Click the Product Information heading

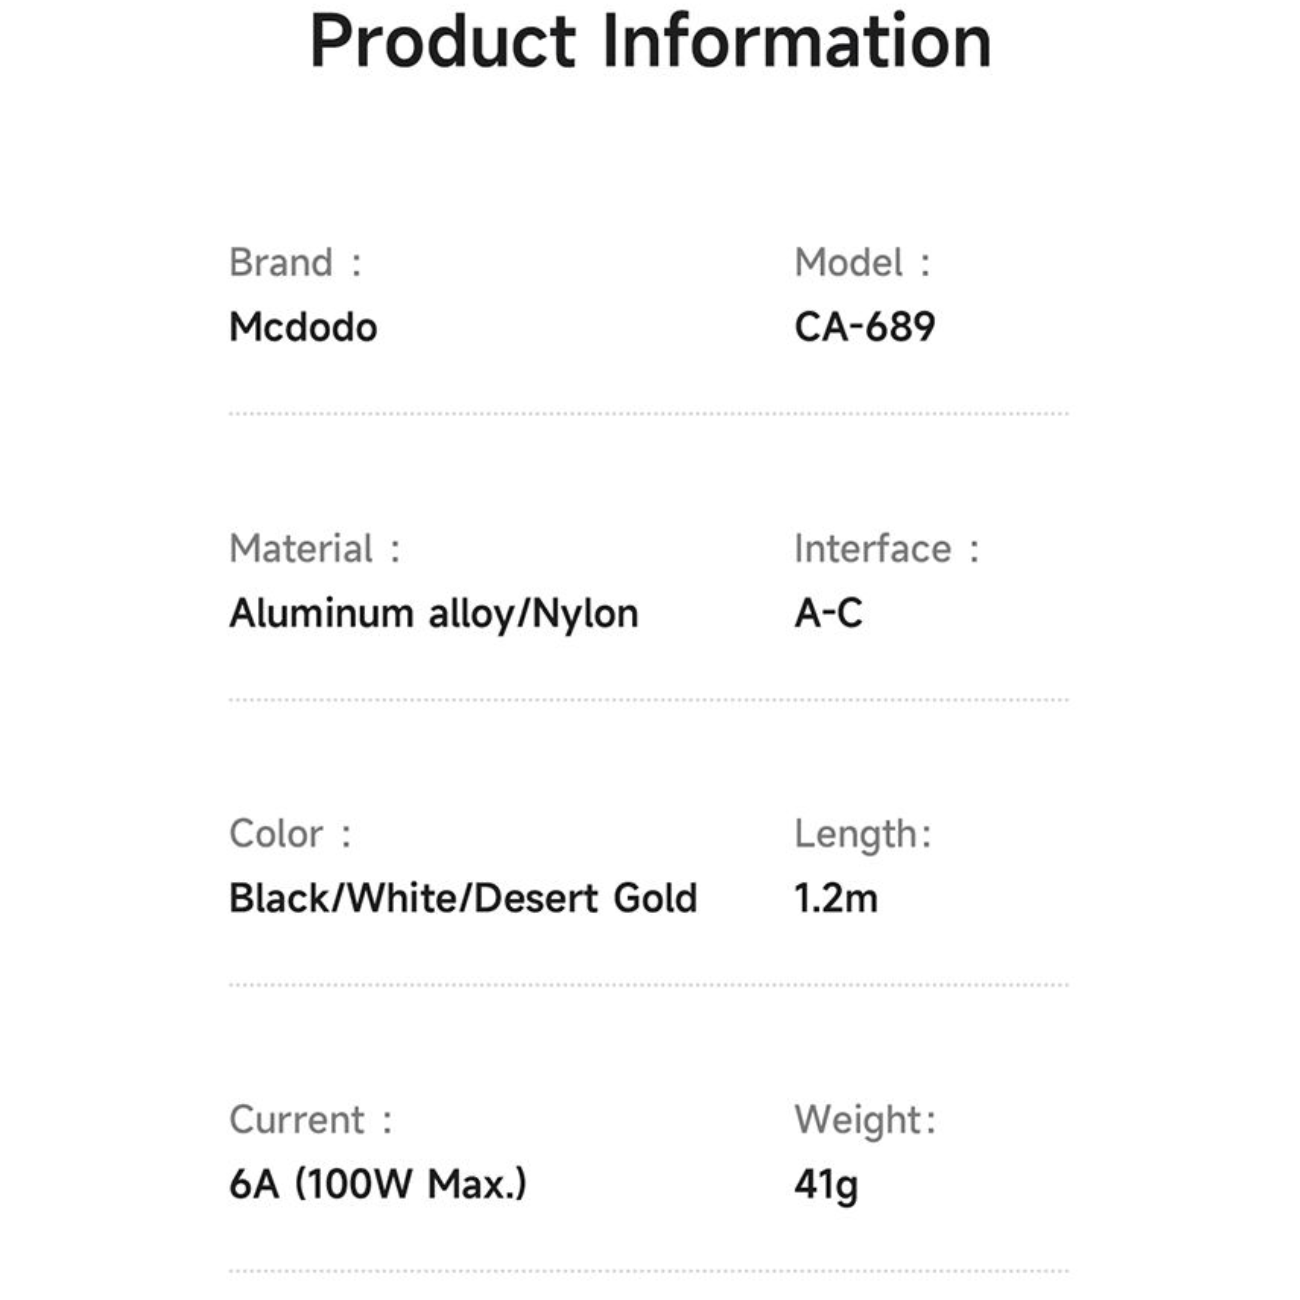click(650, 42)
